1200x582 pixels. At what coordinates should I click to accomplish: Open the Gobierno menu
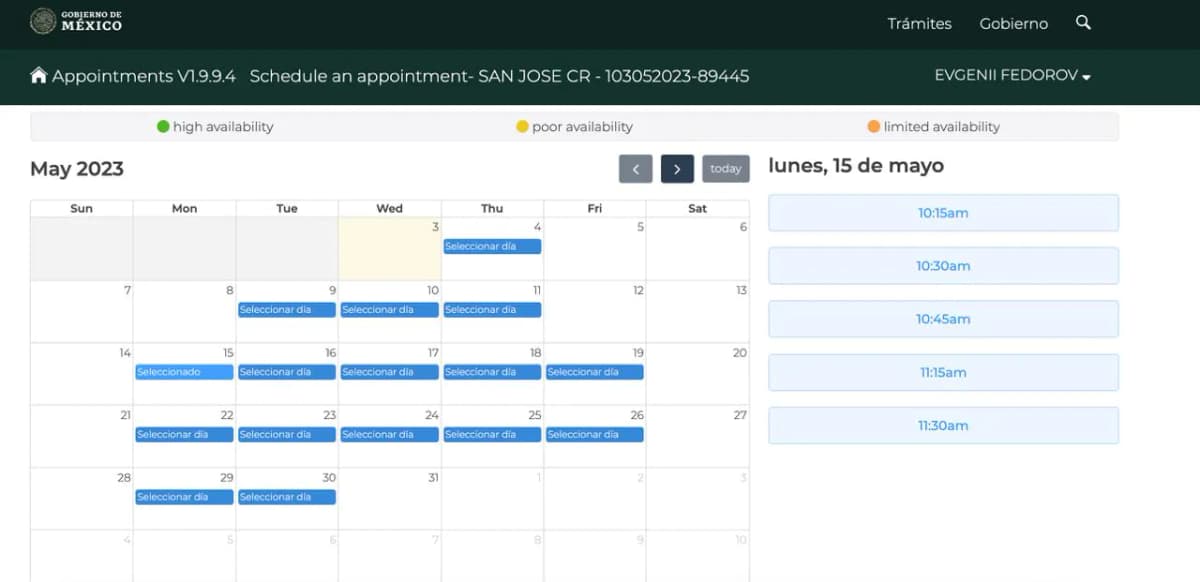pos(1014,23)
